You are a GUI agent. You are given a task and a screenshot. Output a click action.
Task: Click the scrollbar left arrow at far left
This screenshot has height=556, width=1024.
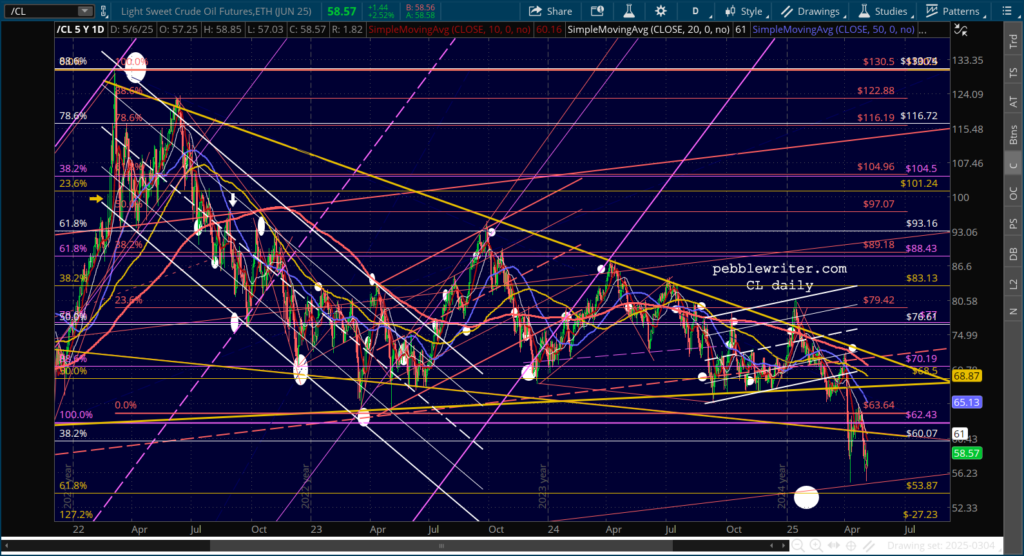pyautogui.click(x=7, y=546)
